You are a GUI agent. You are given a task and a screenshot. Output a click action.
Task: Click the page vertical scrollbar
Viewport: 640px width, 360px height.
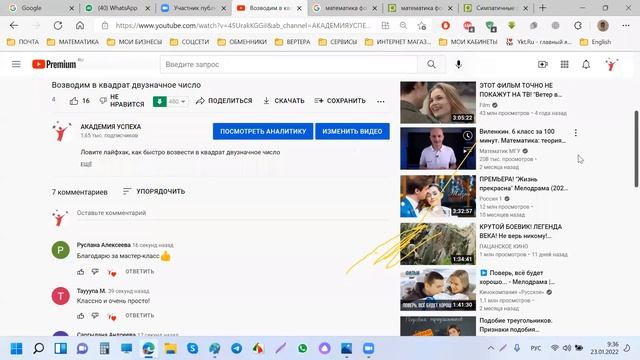tap(636, 149)
